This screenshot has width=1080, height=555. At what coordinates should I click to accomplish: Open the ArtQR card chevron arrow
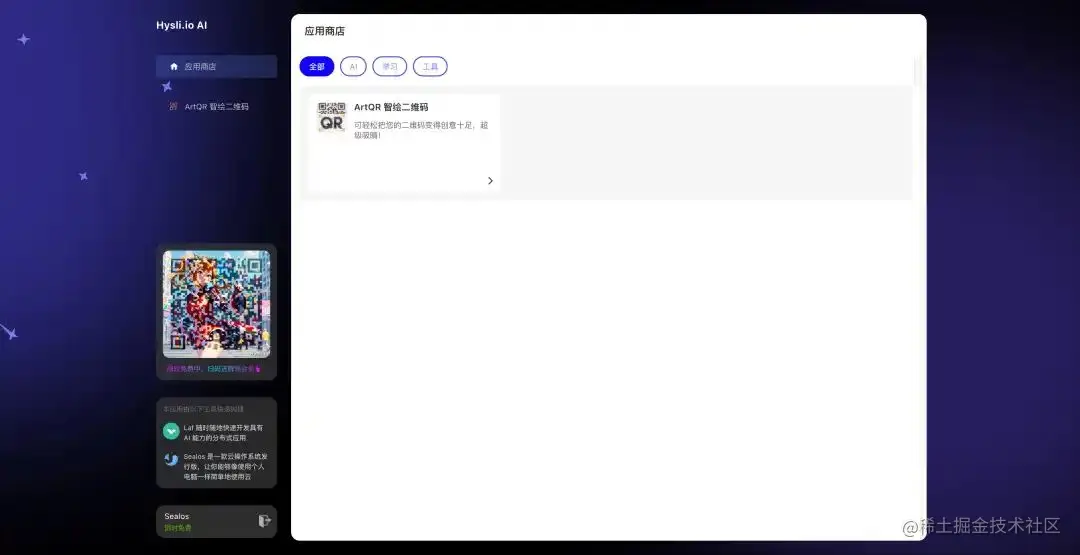point(490,180)
